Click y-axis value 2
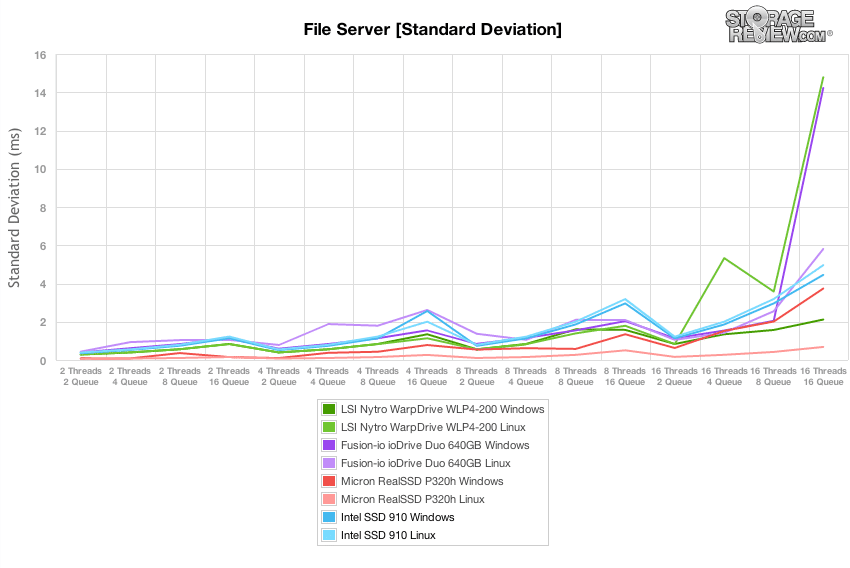The height and width of the screenshot is (568, 850). (43, 322)
